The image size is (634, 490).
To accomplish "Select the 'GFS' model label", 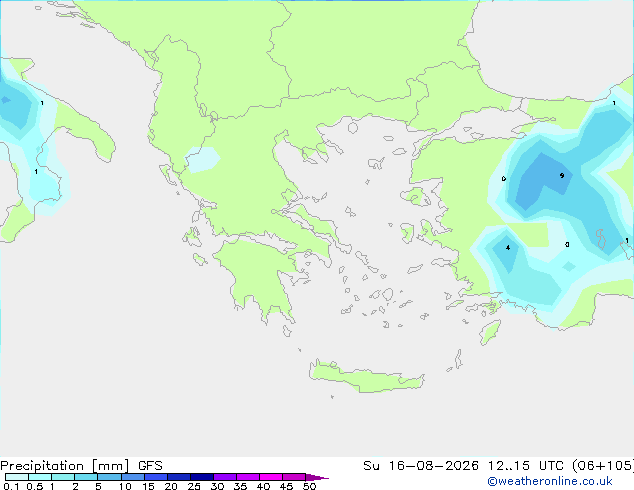I will tap(150, 466).
